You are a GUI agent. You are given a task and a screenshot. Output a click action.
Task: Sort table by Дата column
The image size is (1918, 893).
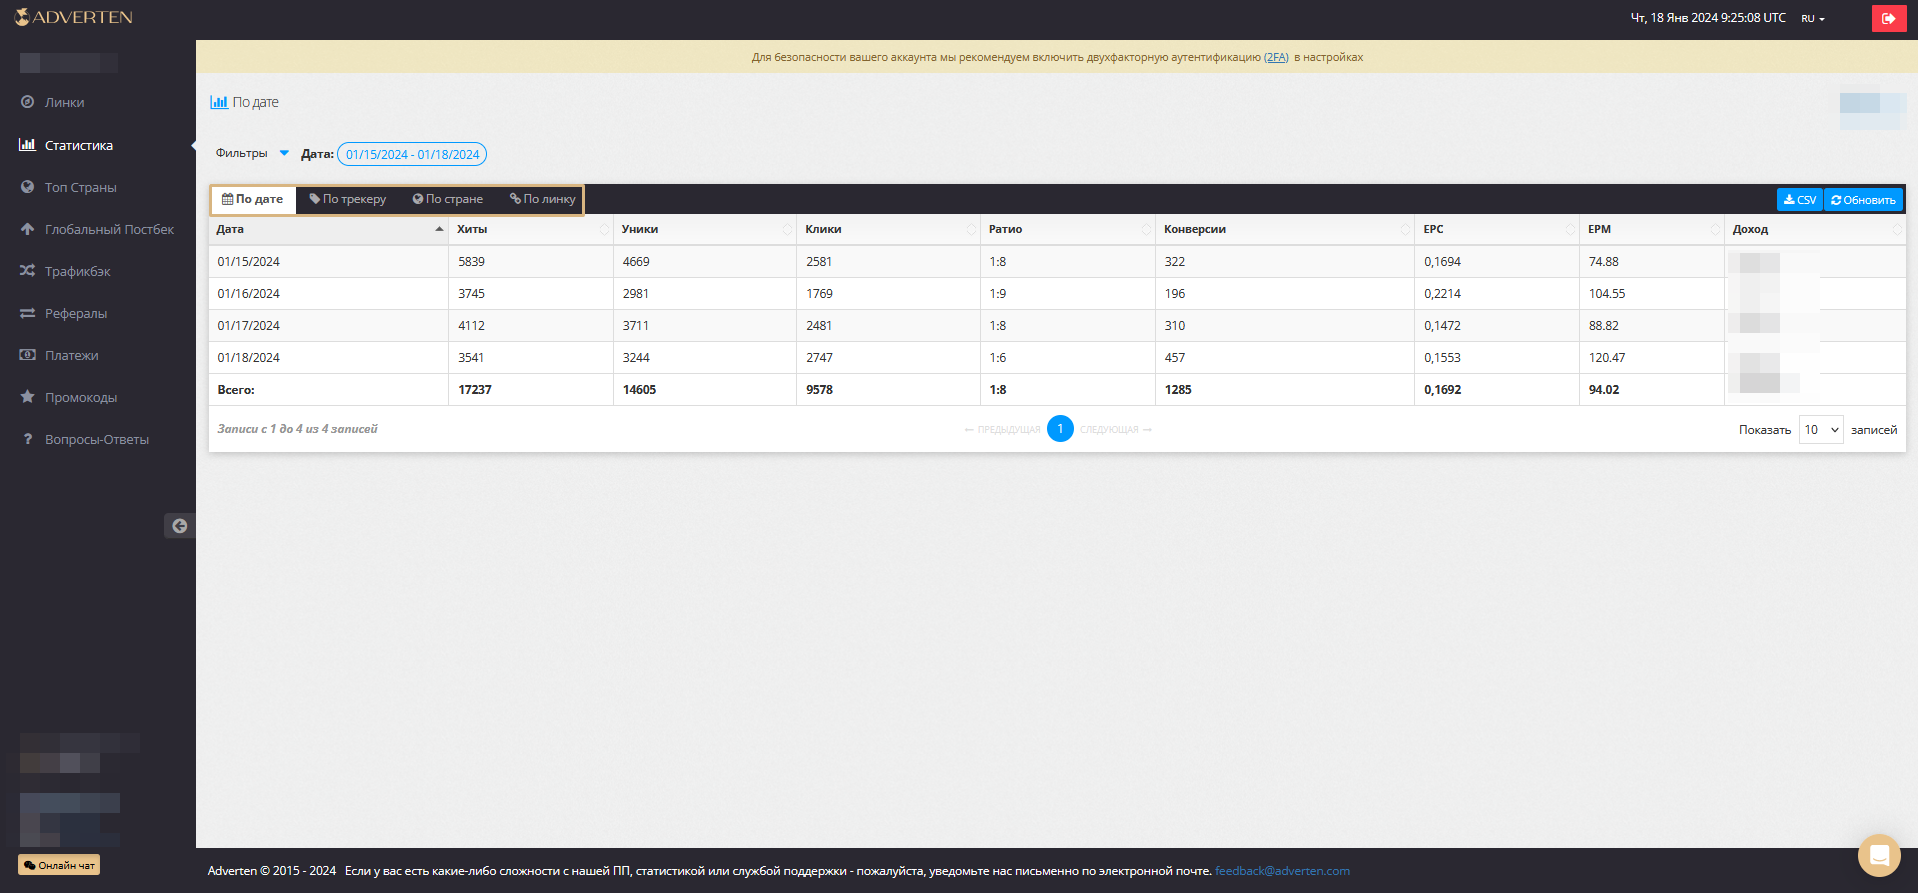coord(329,229)
